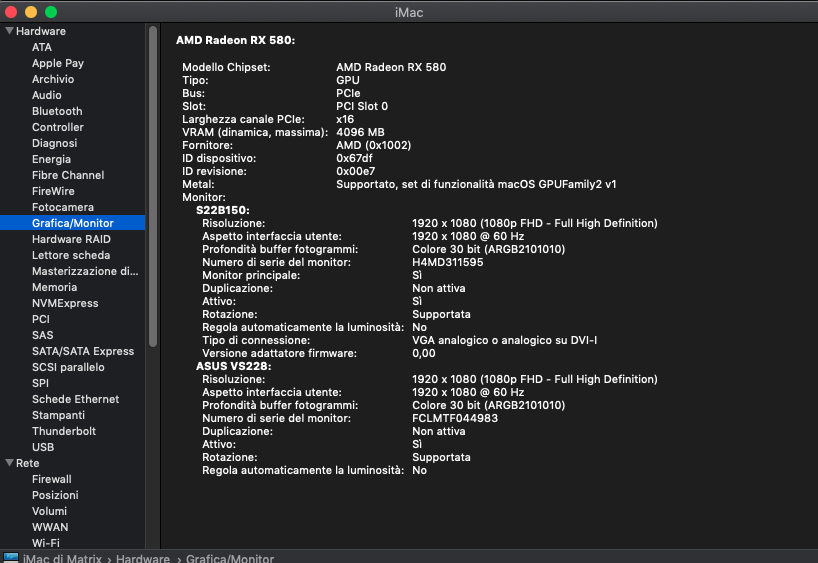Click 'iMac di Matrix' in path bar
The image size is (818, 563).
click(62, 558)
